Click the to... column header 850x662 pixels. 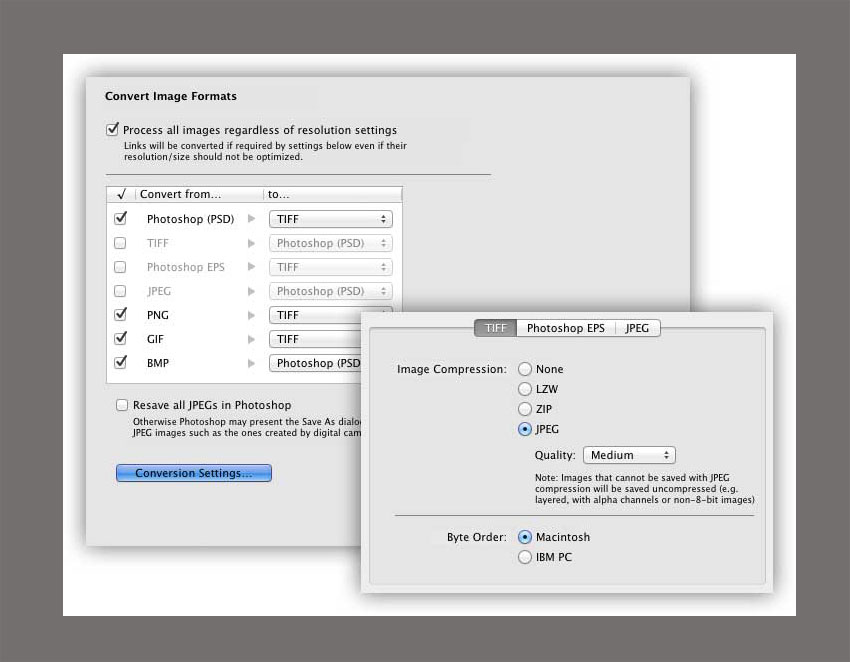pos(333,194)
